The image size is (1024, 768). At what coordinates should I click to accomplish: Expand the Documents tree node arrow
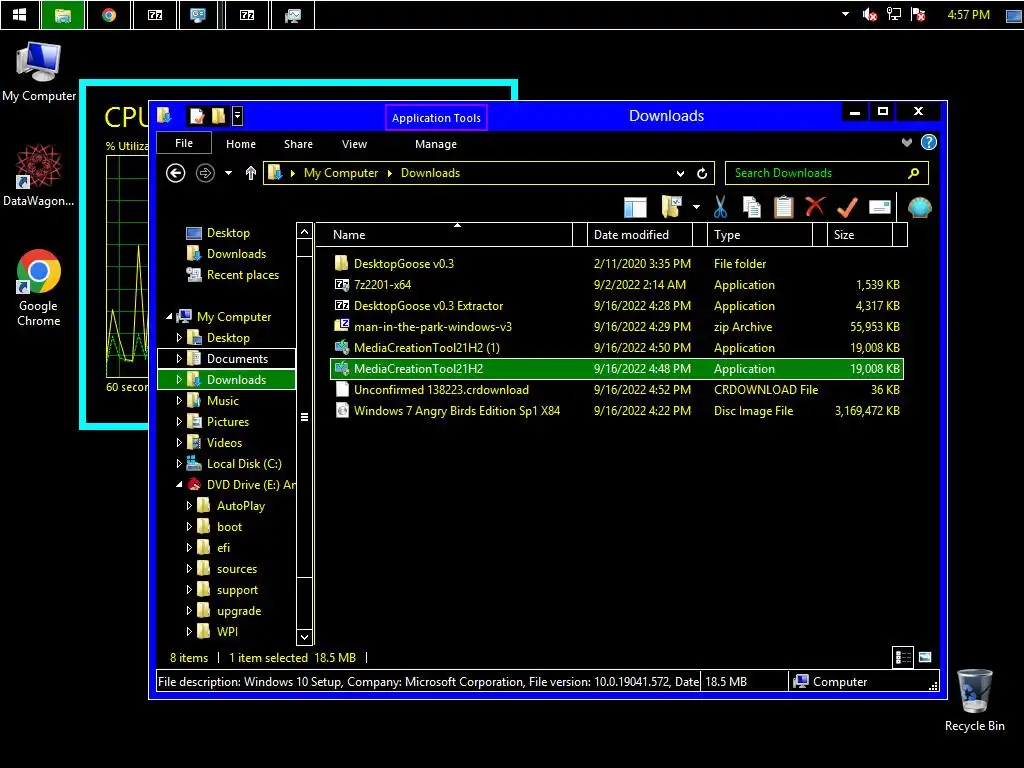pyautogui.click(x=179, y=359)
